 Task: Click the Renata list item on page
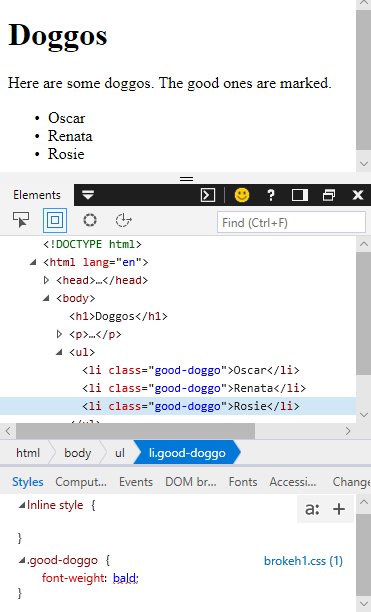pyautogui.click(x=70, y=136)
